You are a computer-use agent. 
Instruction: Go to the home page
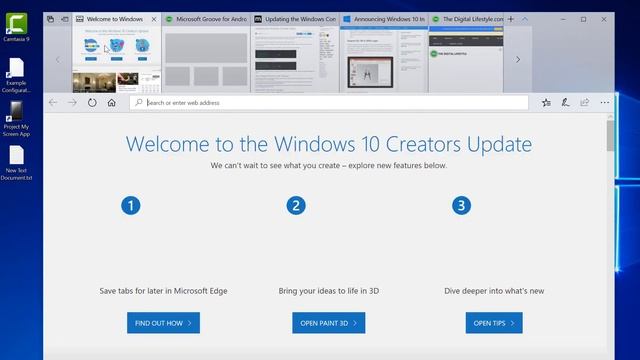coord(111,102)
